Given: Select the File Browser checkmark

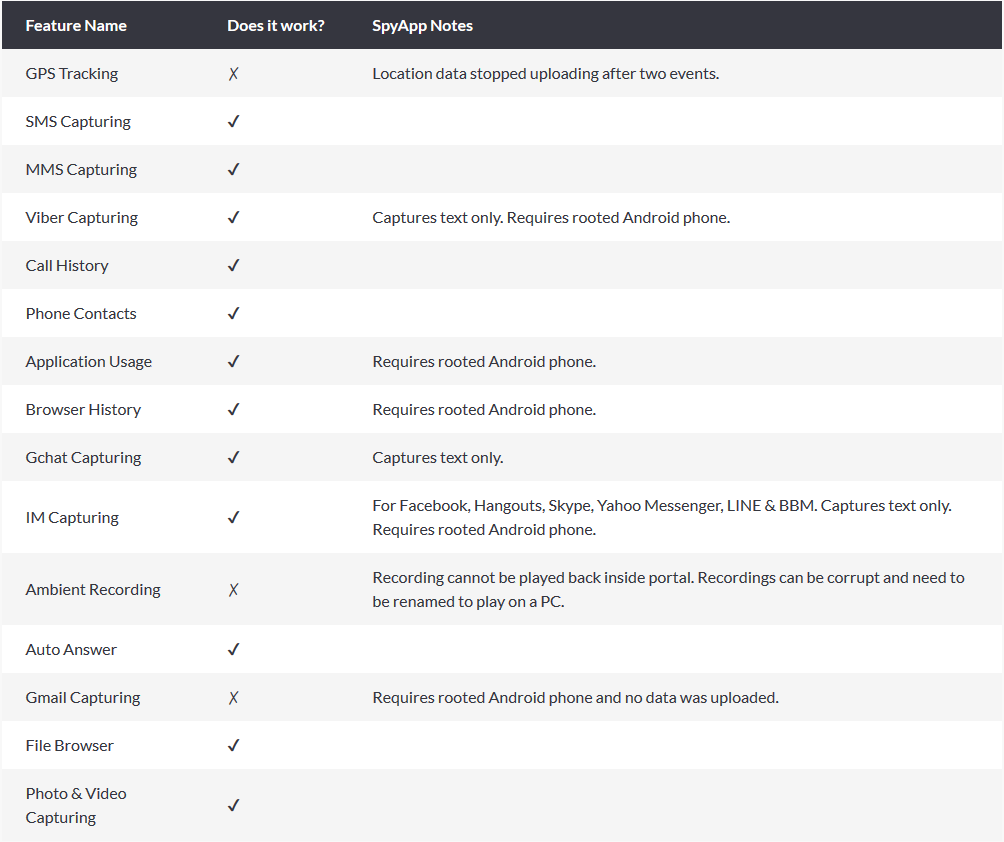Looking at the screenshot, I should click(233, 746).
